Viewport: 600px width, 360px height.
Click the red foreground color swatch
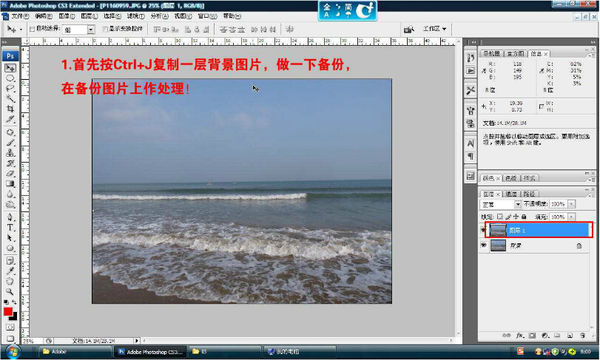click(8, 311)
